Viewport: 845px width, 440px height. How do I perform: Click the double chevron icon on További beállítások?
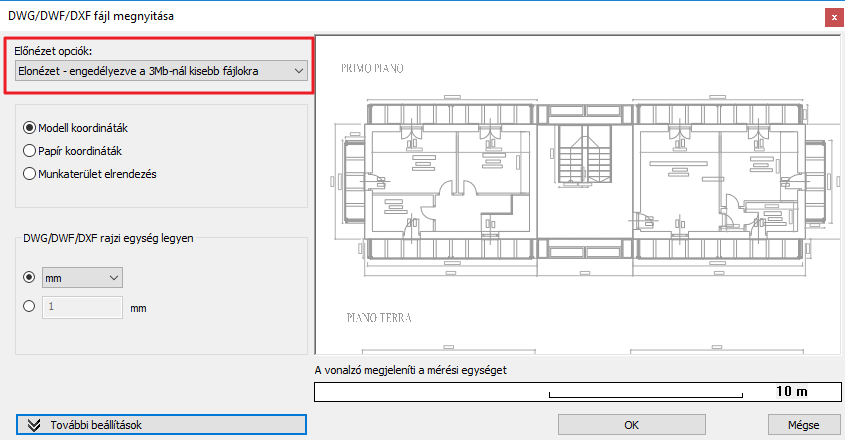click(34, 425)
